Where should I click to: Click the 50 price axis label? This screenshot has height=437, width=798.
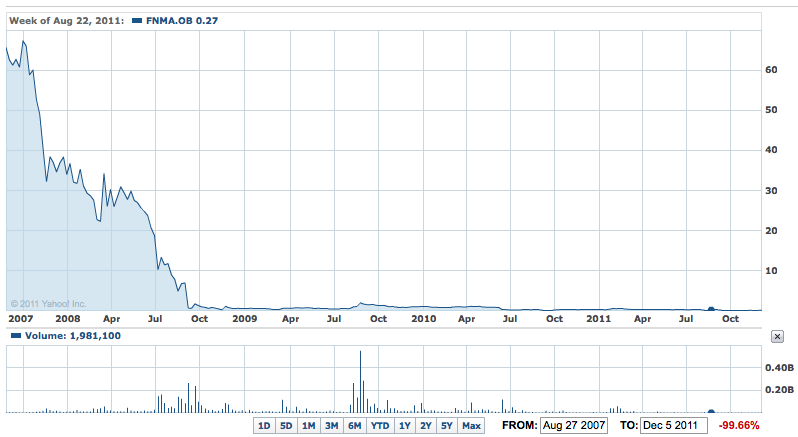[771, 110]
